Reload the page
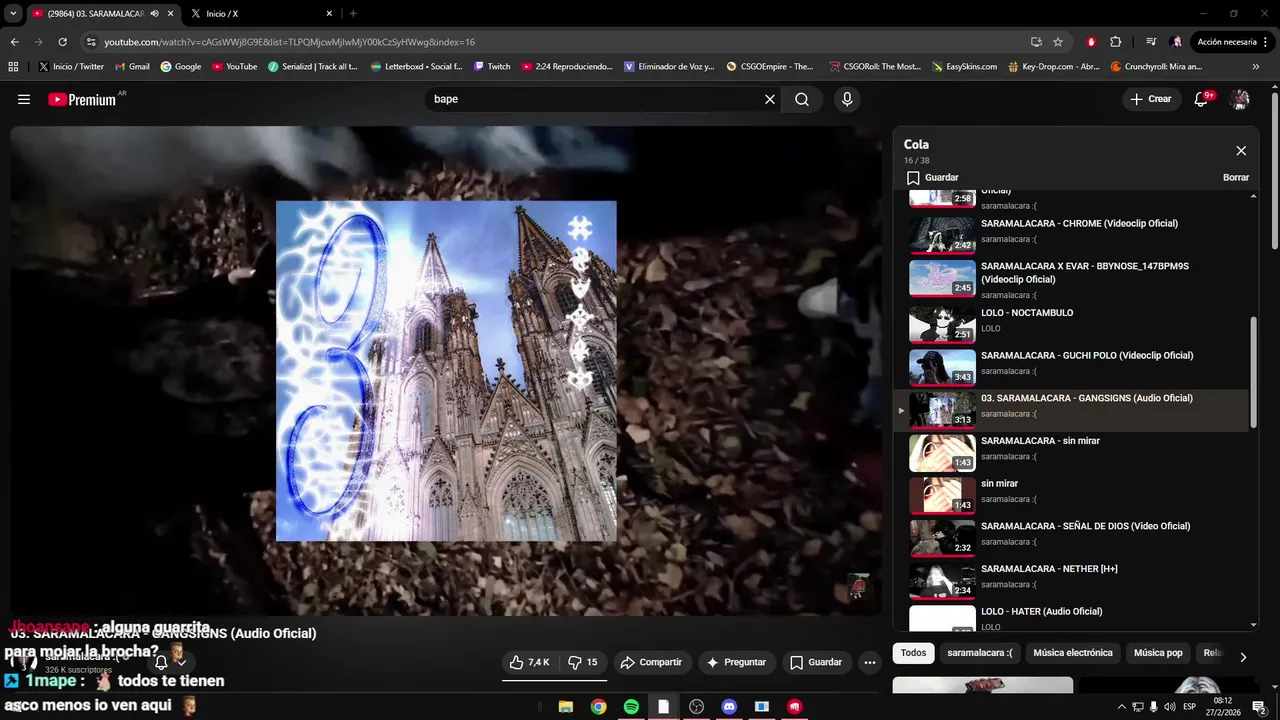1280x720 pixels. point(62,42)
